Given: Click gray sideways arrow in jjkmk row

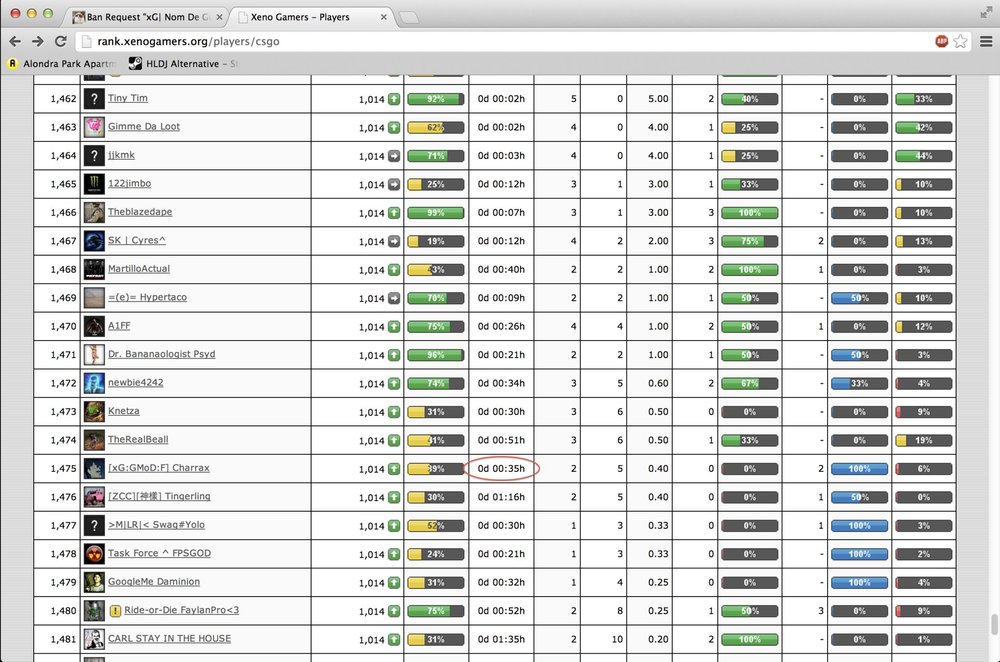Looking at the screenshot, I should (394, 156).
